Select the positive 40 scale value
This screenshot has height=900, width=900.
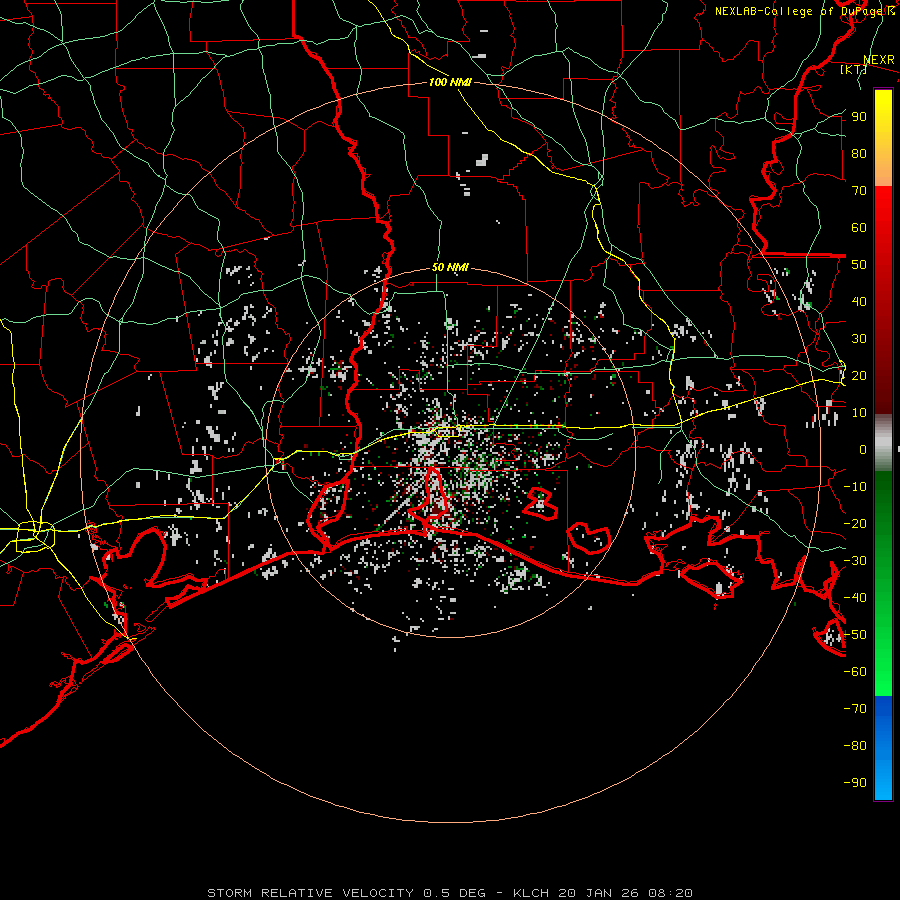[x=859, y=302]
